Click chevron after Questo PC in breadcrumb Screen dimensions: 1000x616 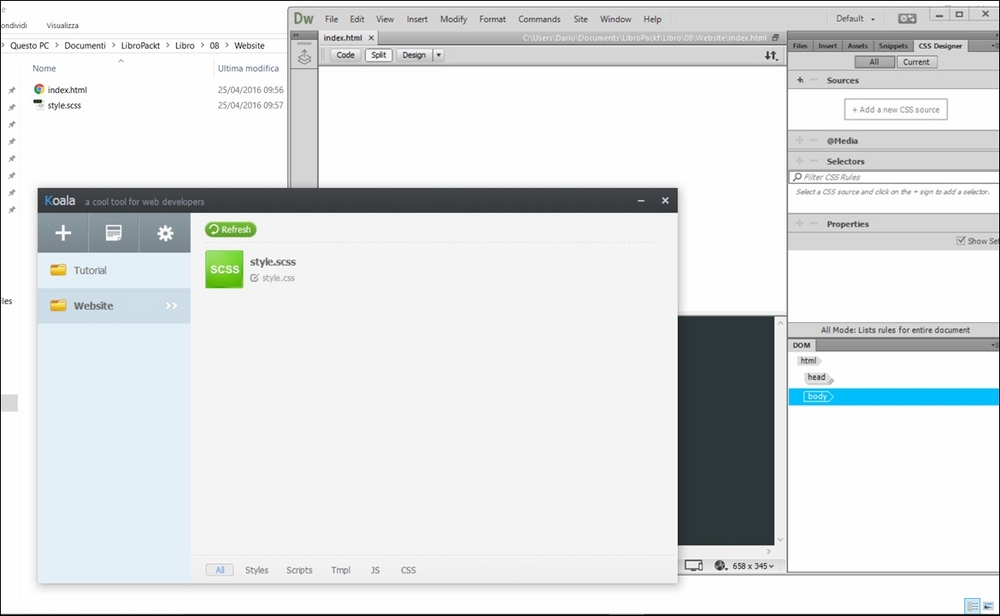tap(56, 45)
